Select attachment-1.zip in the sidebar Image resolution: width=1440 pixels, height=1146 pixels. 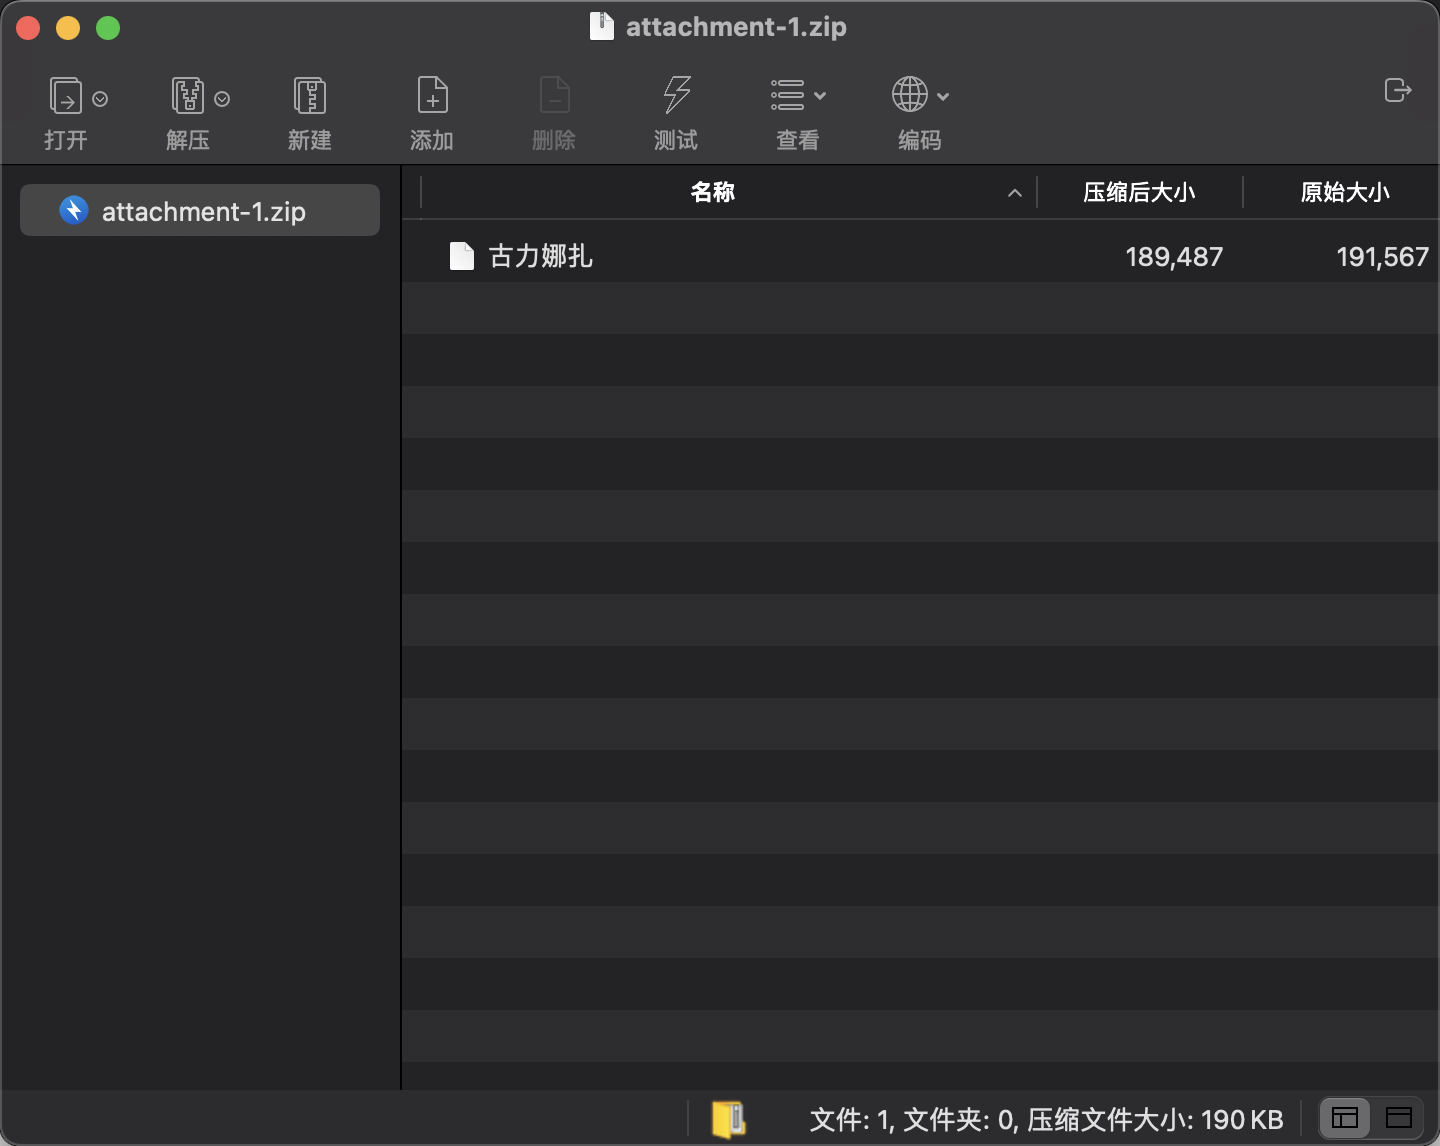click(200, 211)
